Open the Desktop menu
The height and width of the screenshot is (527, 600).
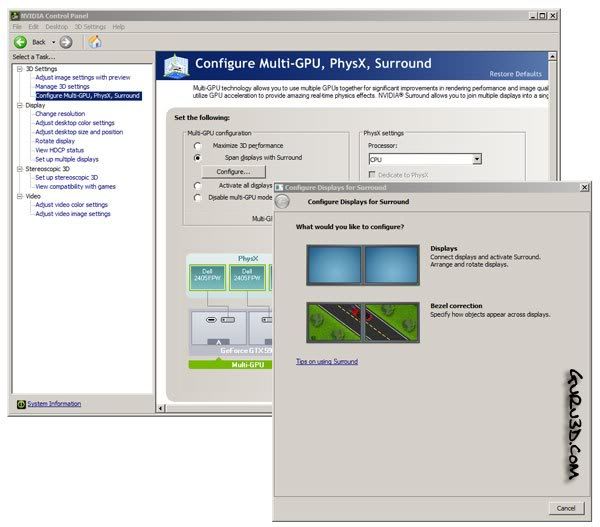coord(56,26)
